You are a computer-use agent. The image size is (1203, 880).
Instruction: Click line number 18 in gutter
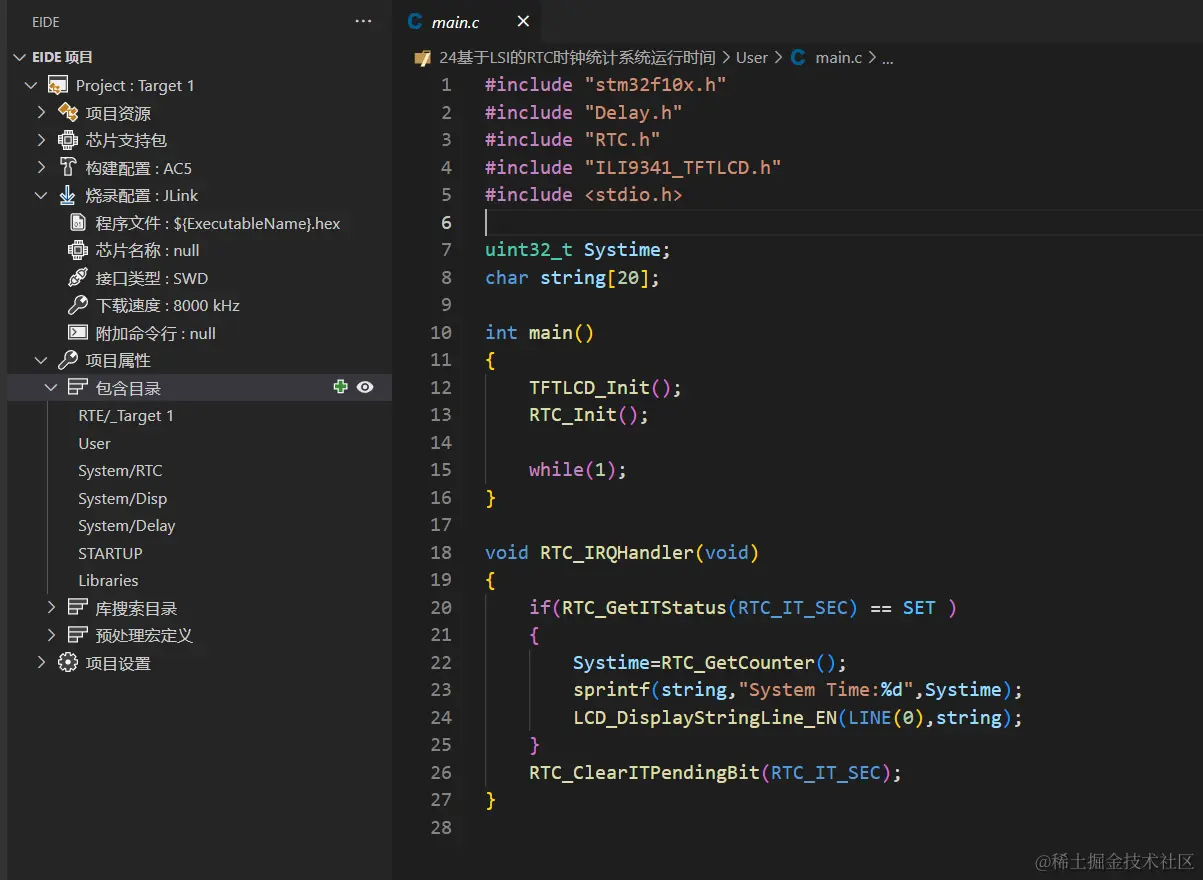click(x=441, y=553)
